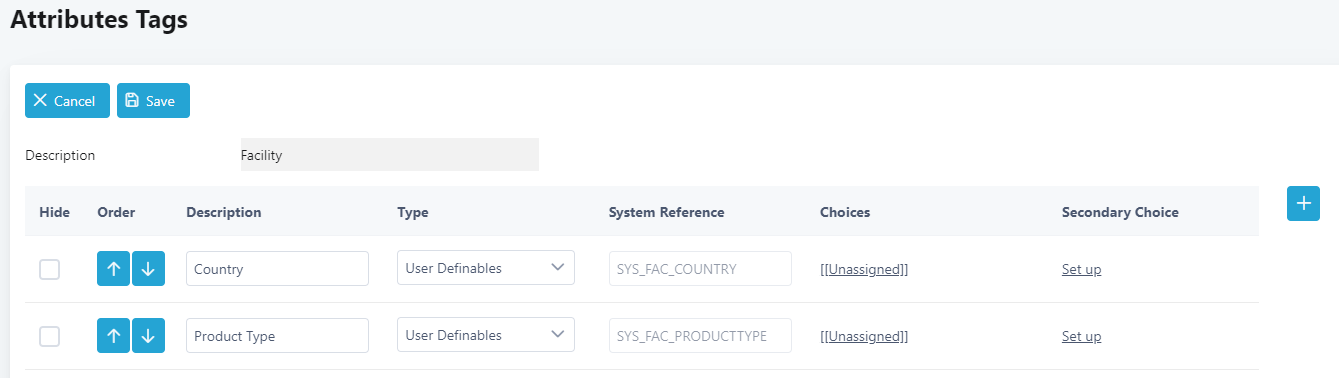Save the attribute tags
Image resolution: width=1339 pixels, height=378 pixels.
click(153, 101)
